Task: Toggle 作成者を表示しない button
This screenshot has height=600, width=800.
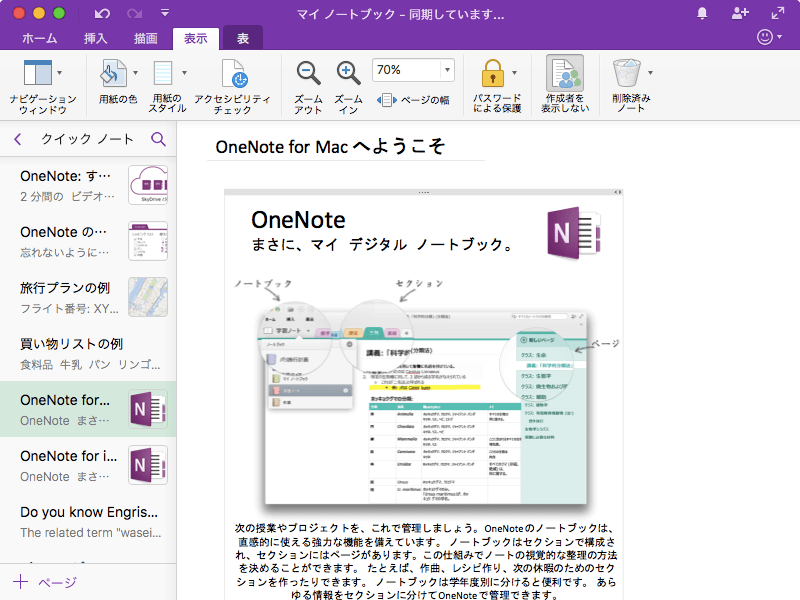Action: [565, 84]
